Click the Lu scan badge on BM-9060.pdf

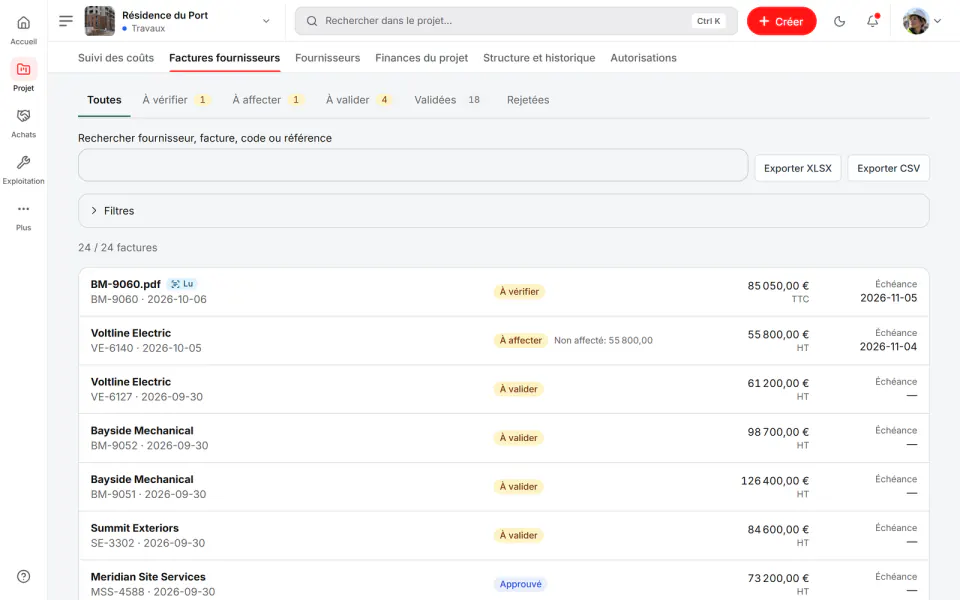(182, 284)
